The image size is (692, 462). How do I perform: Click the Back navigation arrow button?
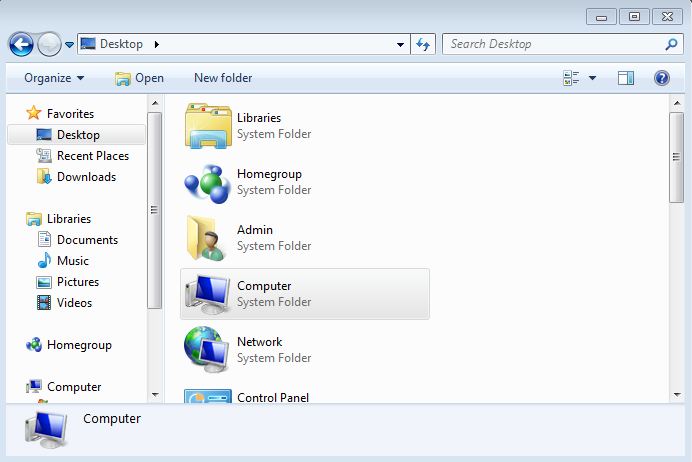[x=21, y=44]
